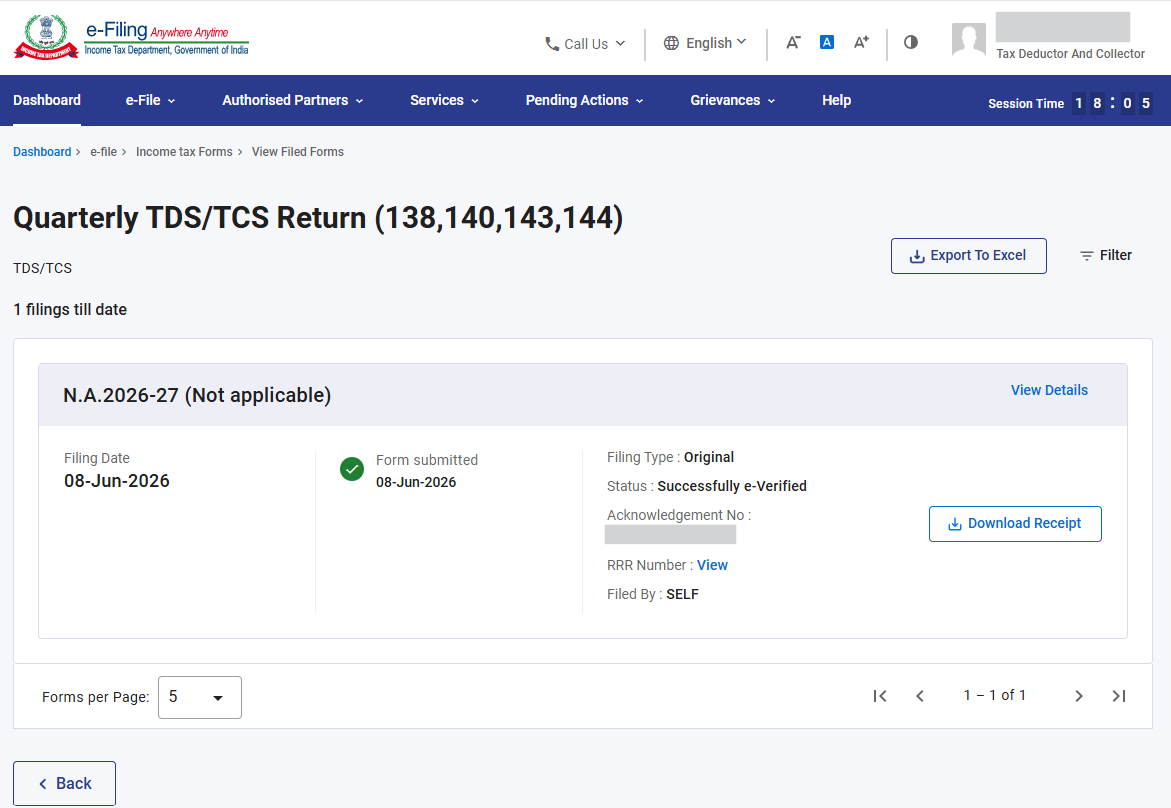Expand the Authorised Partners menu
1171x808 pixels.
point(293,100)
